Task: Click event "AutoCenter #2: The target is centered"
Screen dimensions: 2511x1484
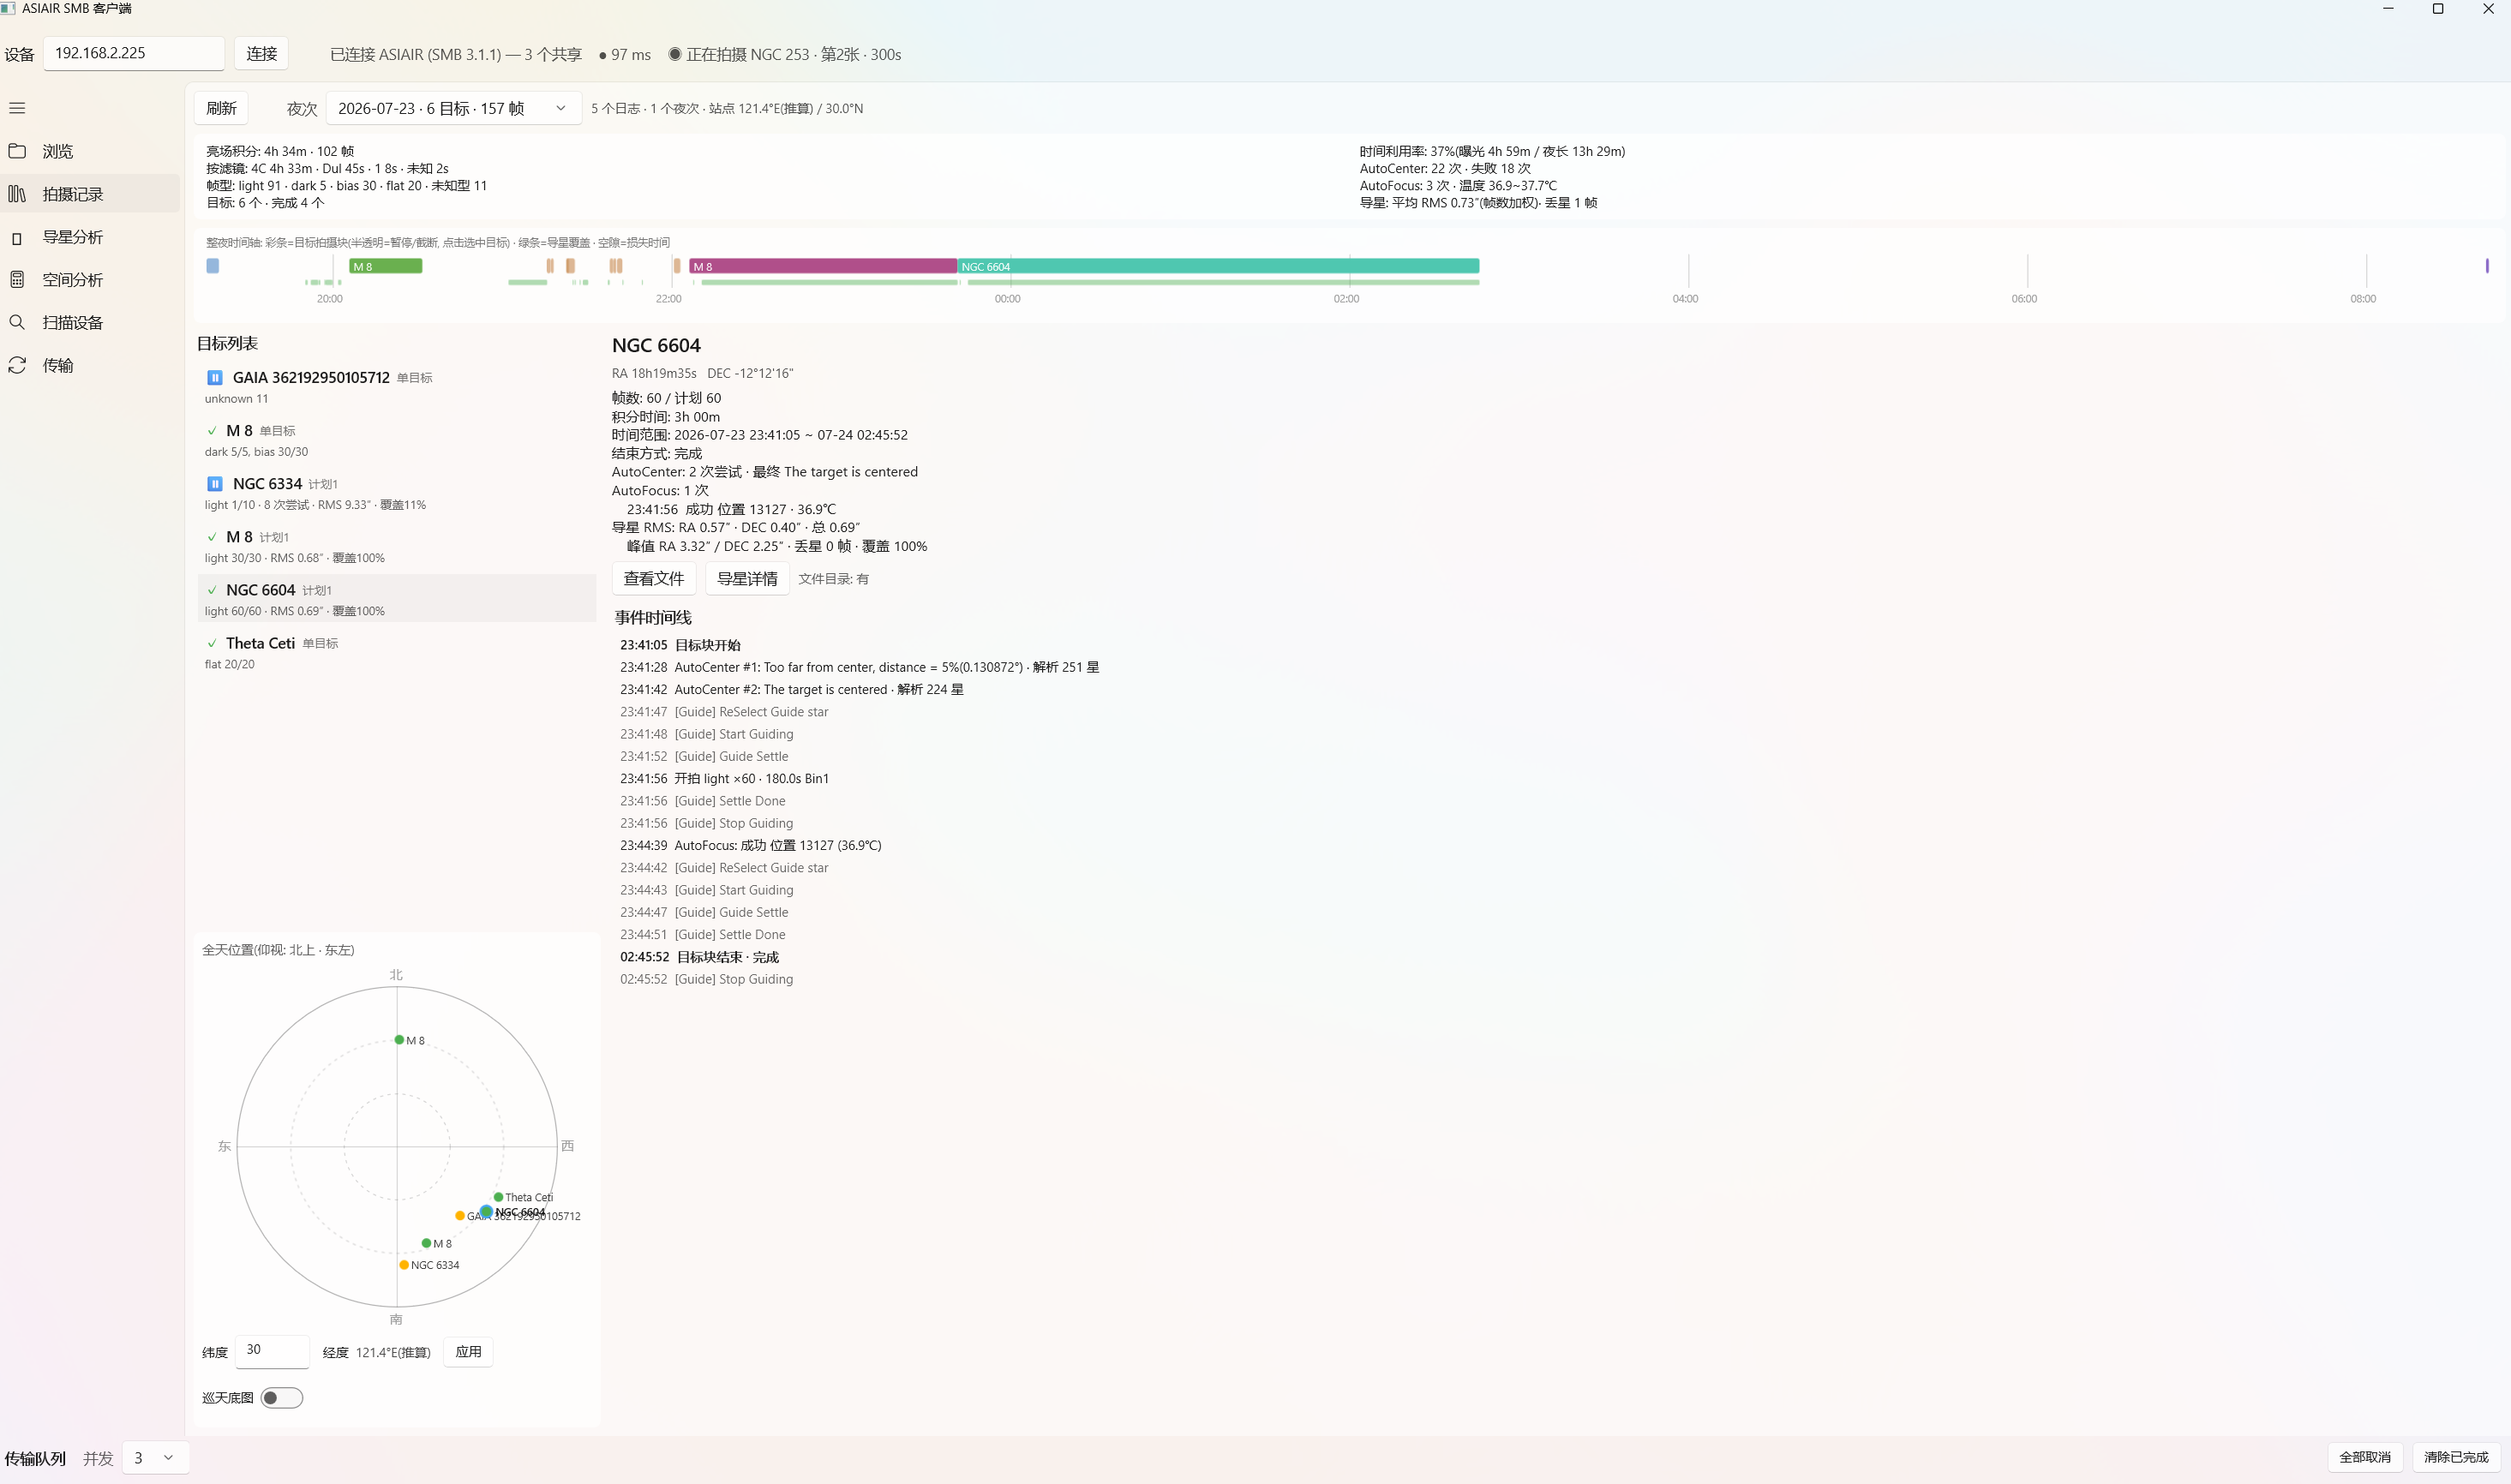Action: (x=791, y=690)
